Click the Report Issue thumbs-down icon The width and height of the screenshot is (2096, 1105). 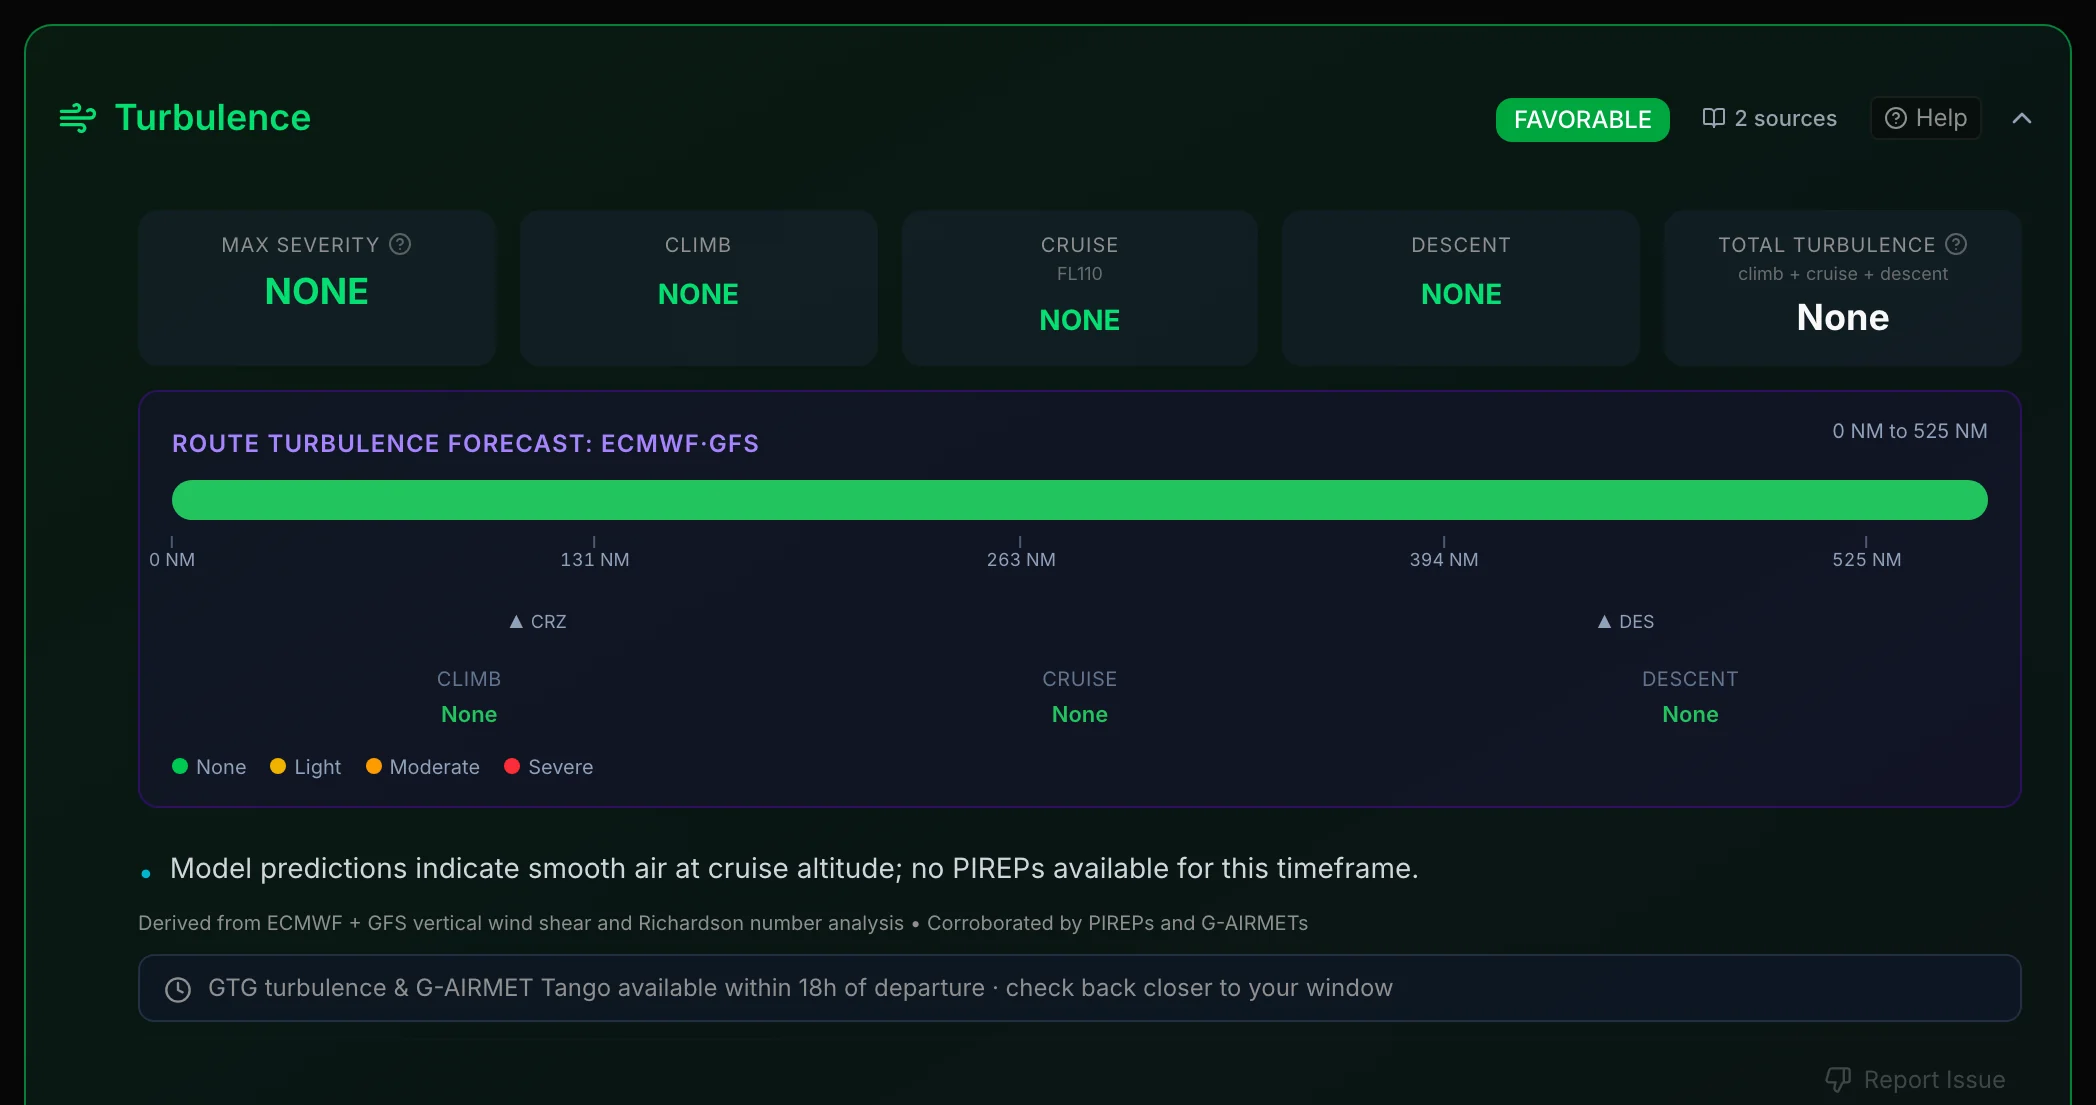tap(1838, 1080)
